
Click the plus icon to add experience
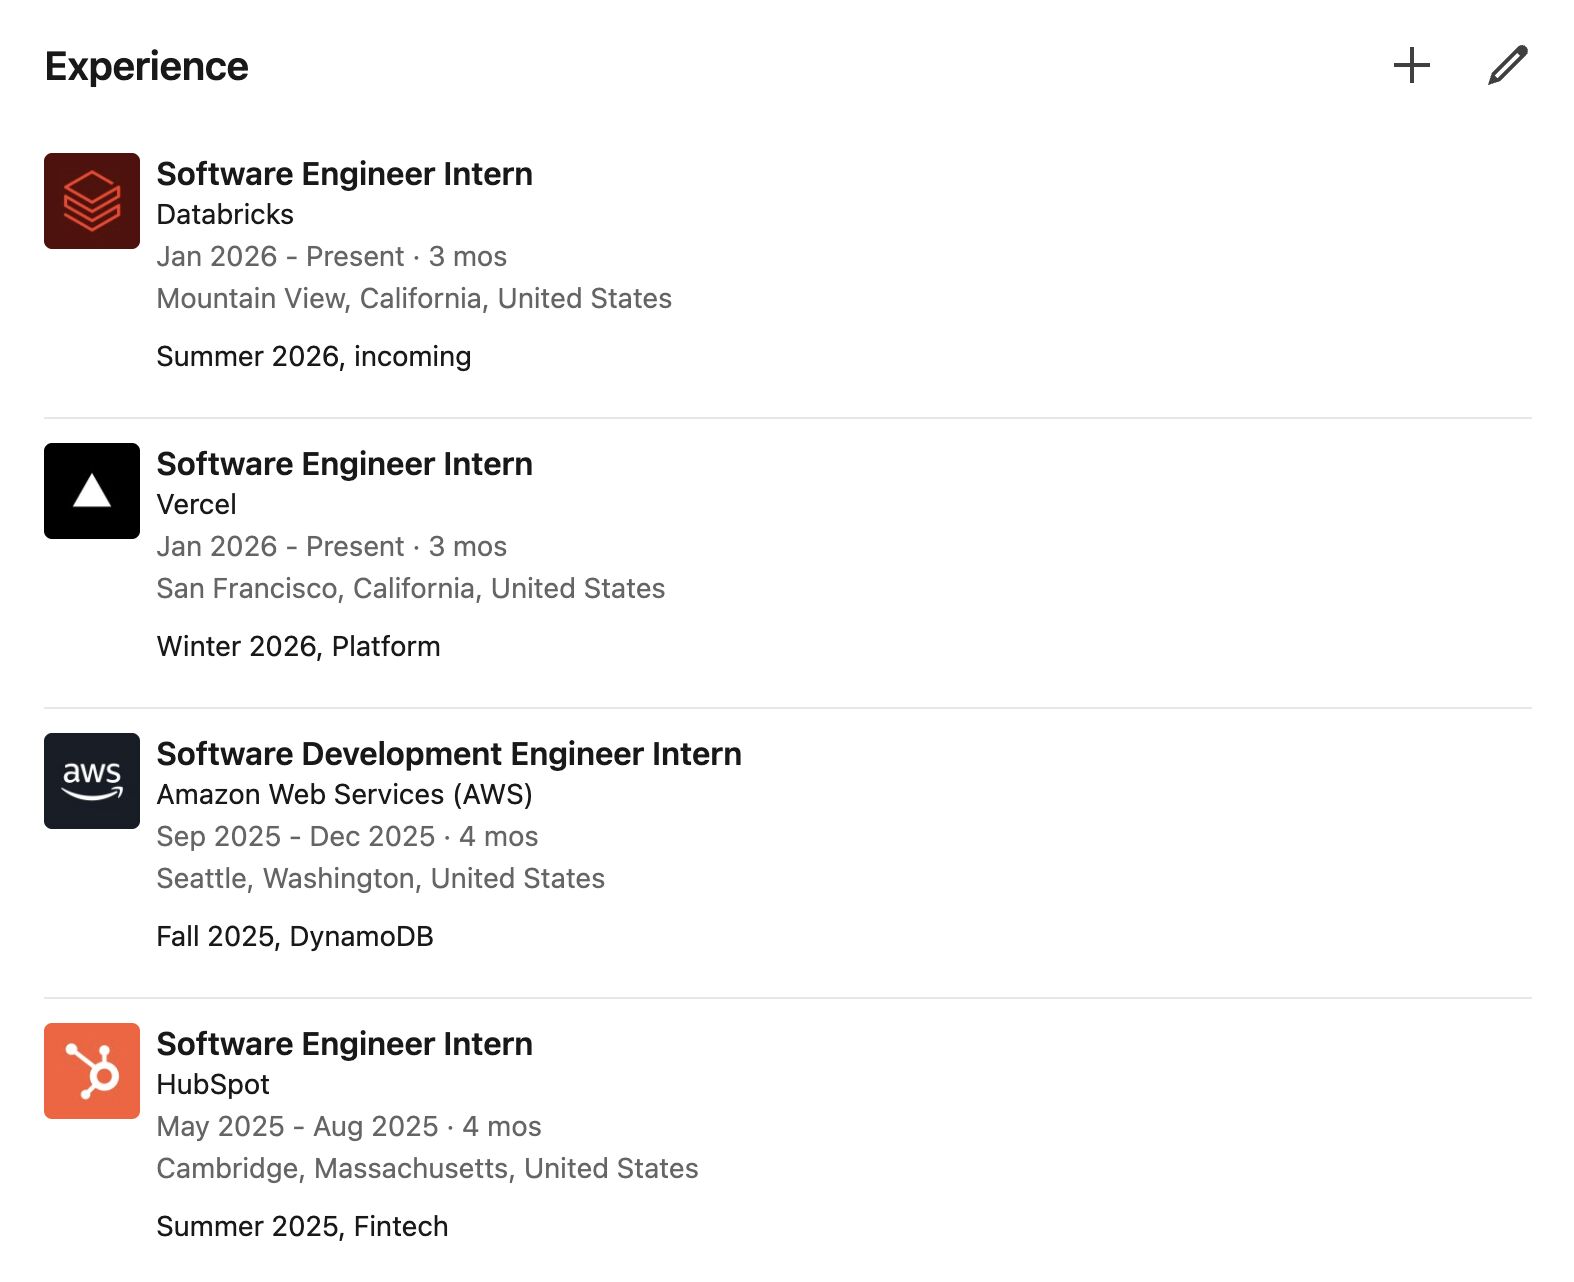coord(1411,66)
